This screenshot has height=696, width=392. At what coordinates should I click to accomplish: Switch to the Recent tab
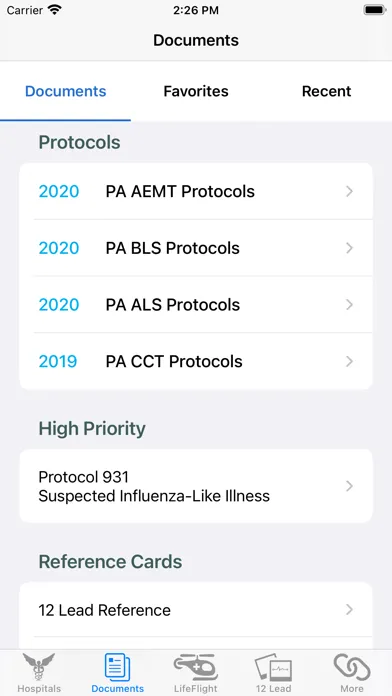pyautogui.click(x=326, y=91)
